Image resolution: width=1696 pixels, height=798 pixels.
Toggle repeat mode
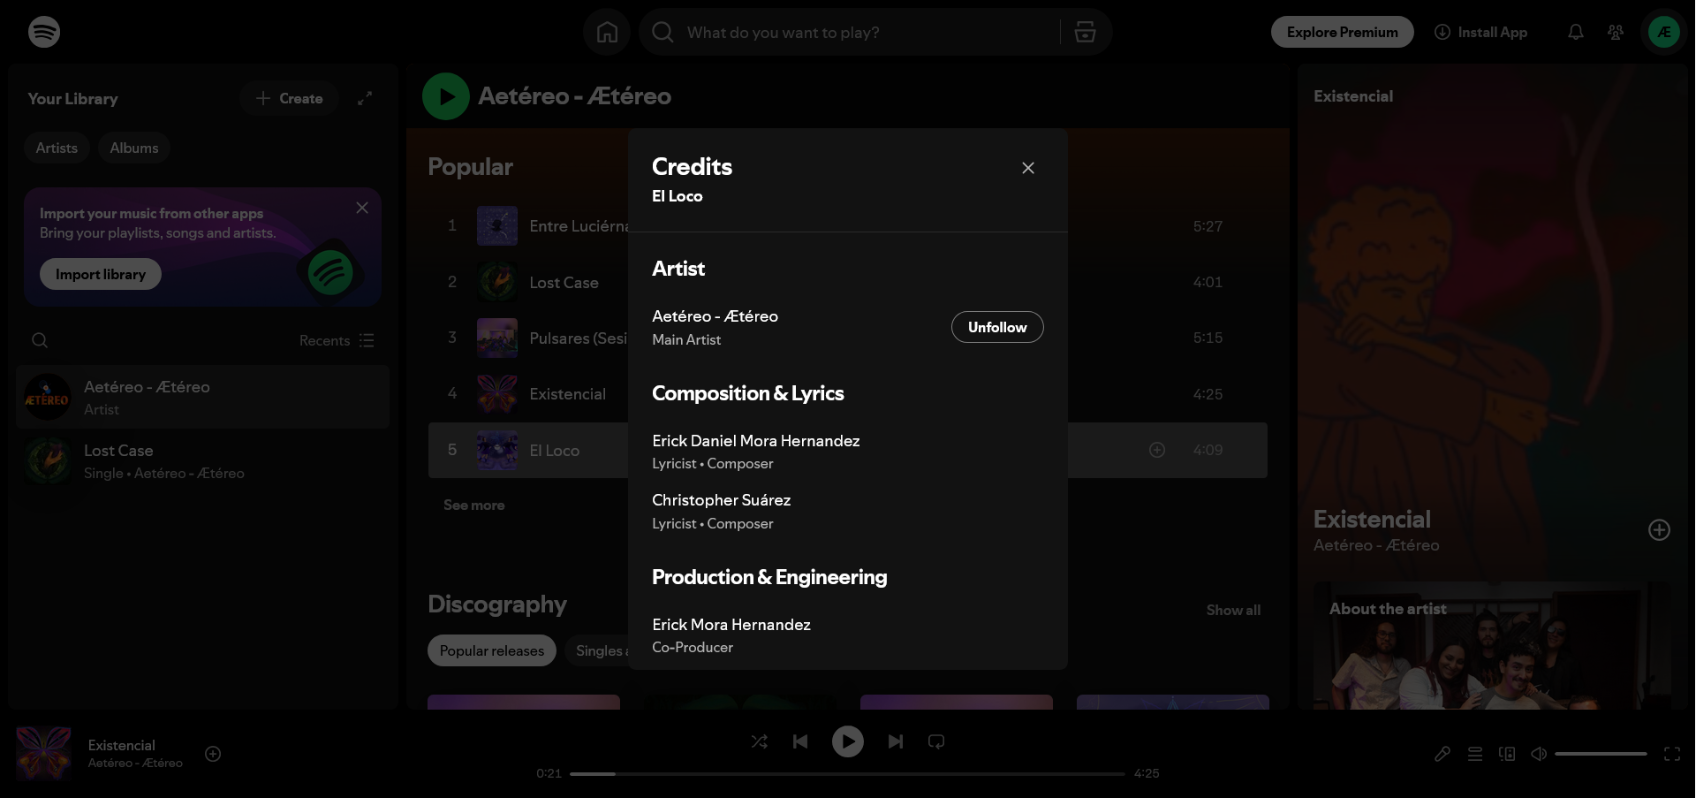tap(936, 741)
